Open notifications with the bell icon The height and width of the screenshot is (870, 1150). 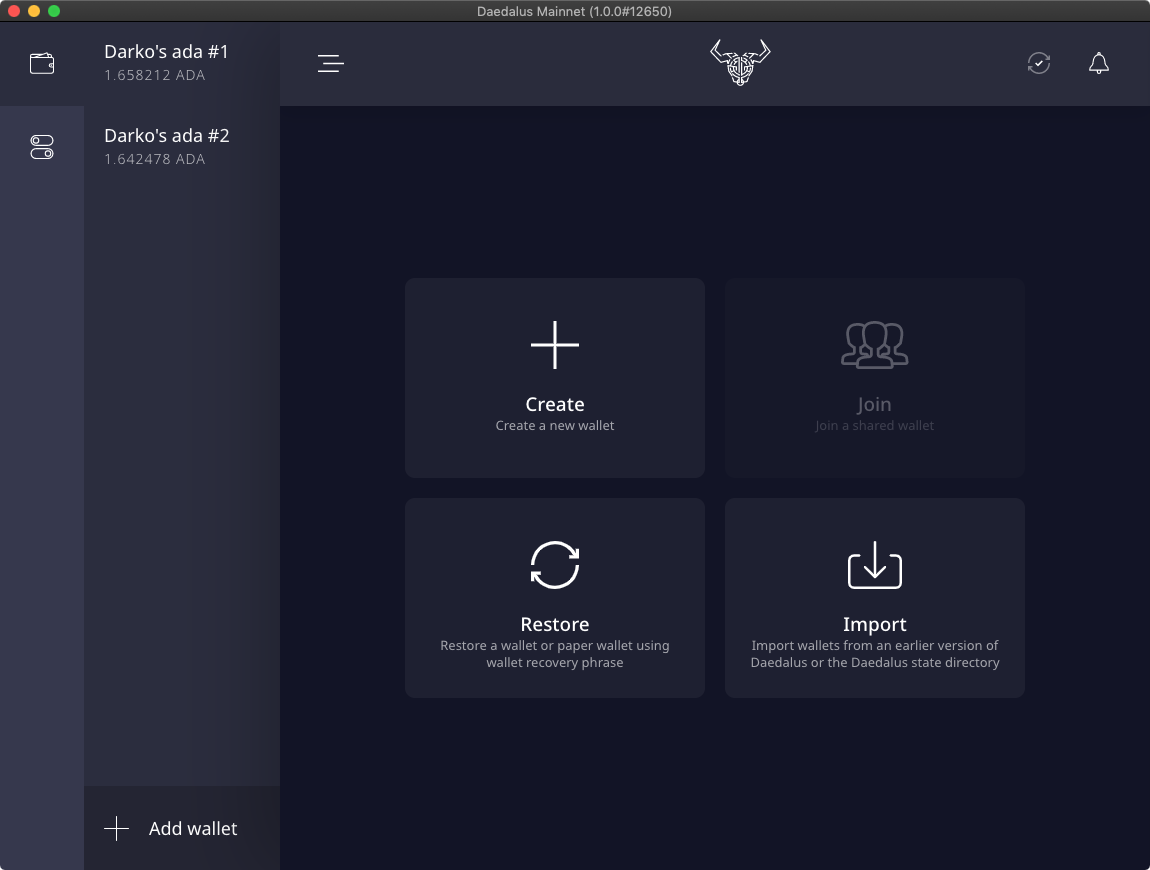click(1098, 64)
